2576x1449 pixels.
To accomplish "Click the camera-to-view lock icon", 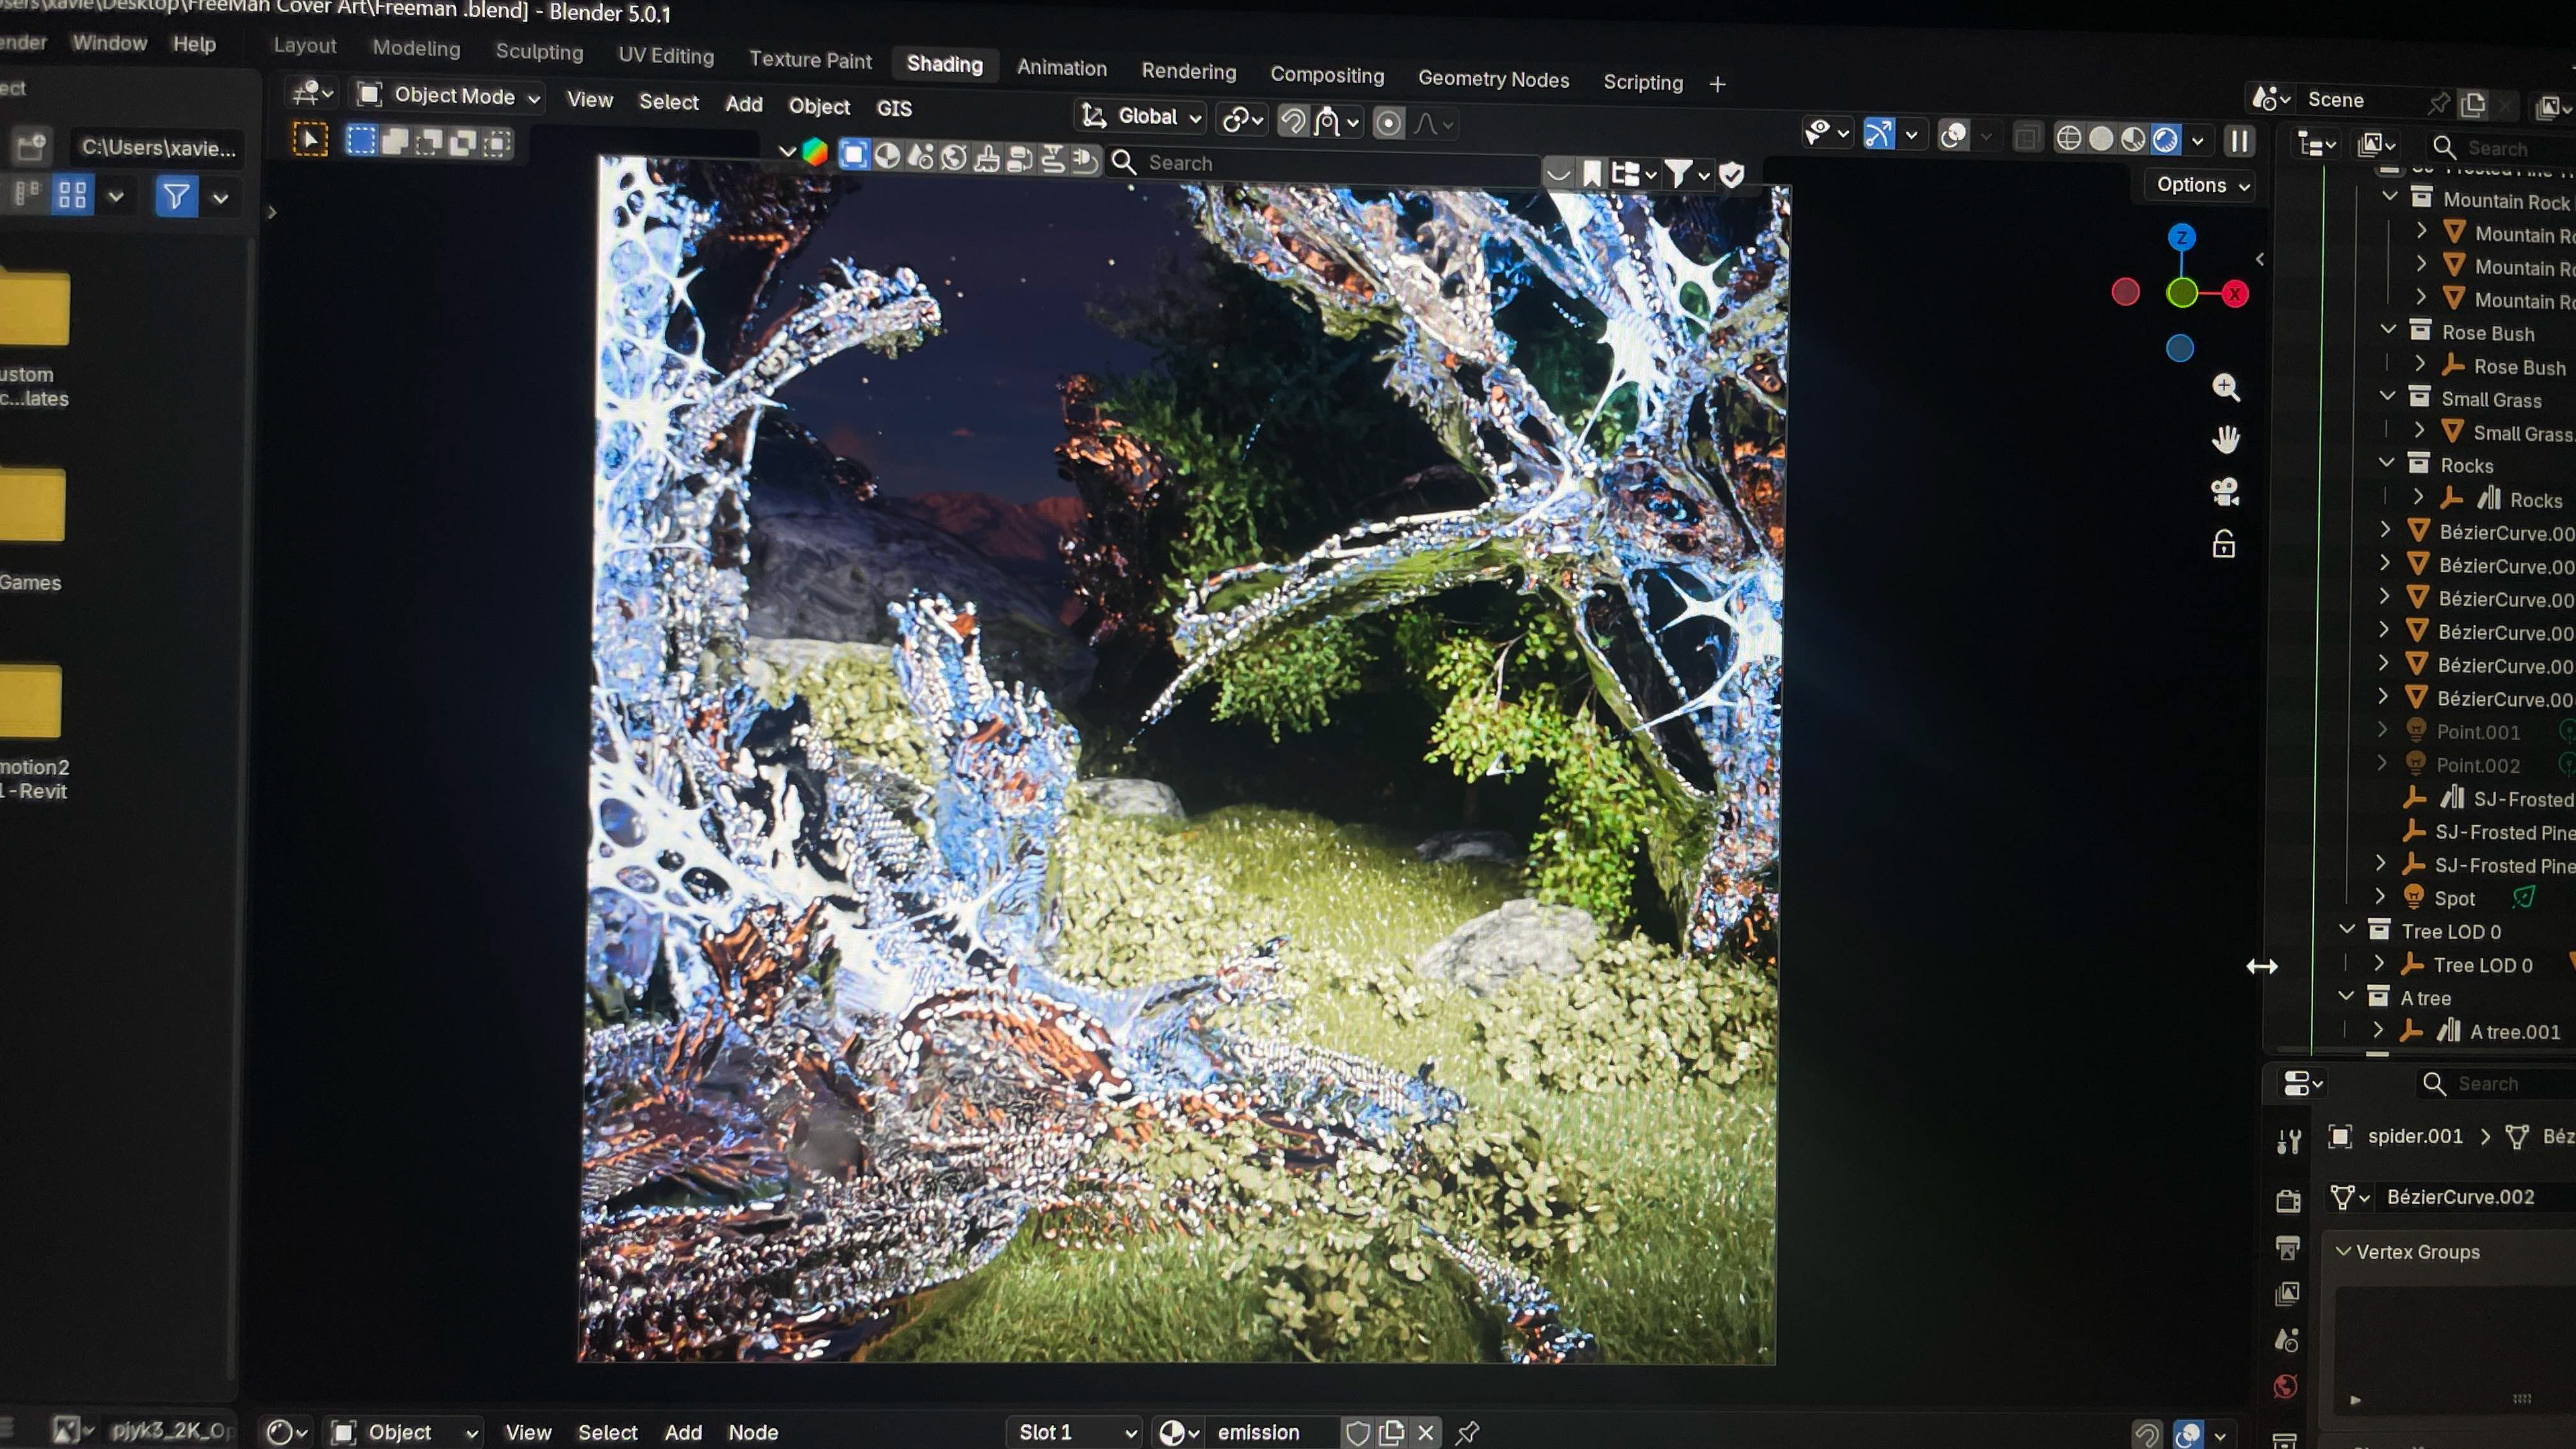I will tap(2224, 545).
